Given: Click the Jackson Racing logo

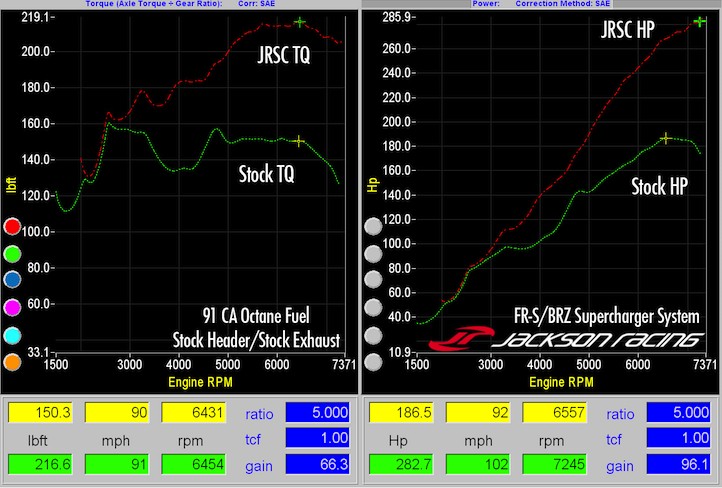Looking at the screenshot, I should click(566, 338).
